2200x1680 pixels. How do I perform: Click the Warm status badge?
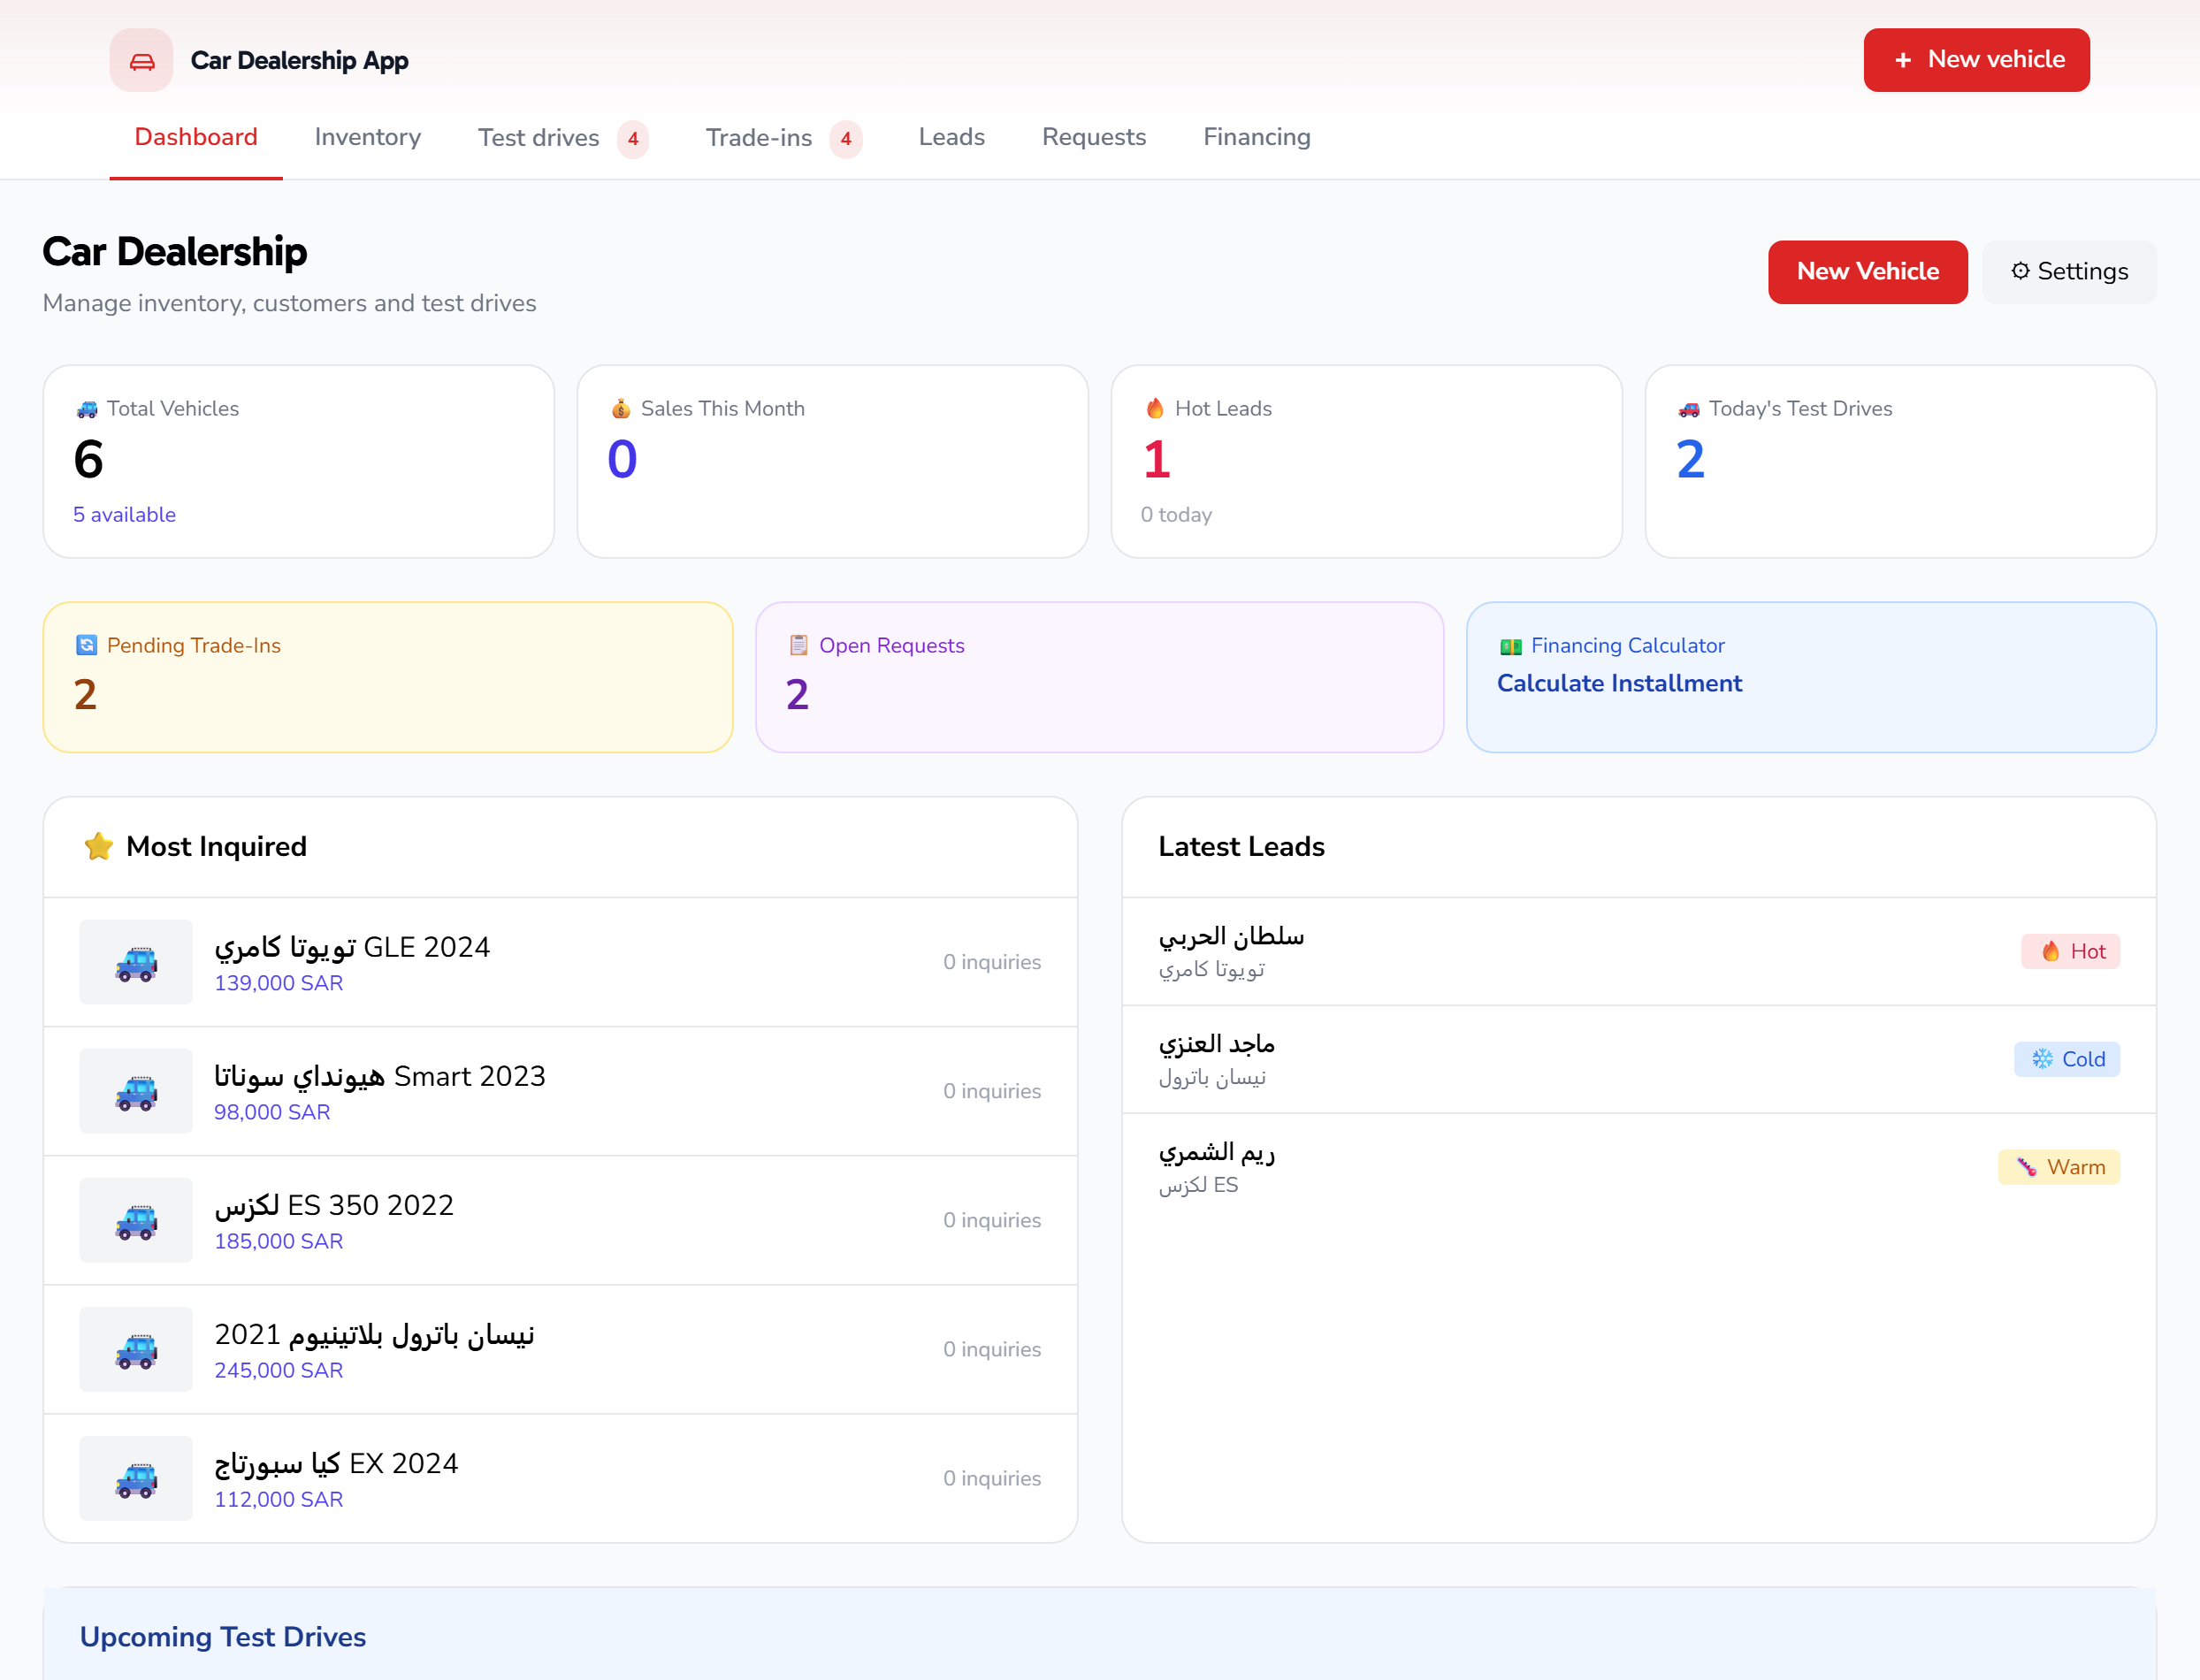[2058, 1167]
